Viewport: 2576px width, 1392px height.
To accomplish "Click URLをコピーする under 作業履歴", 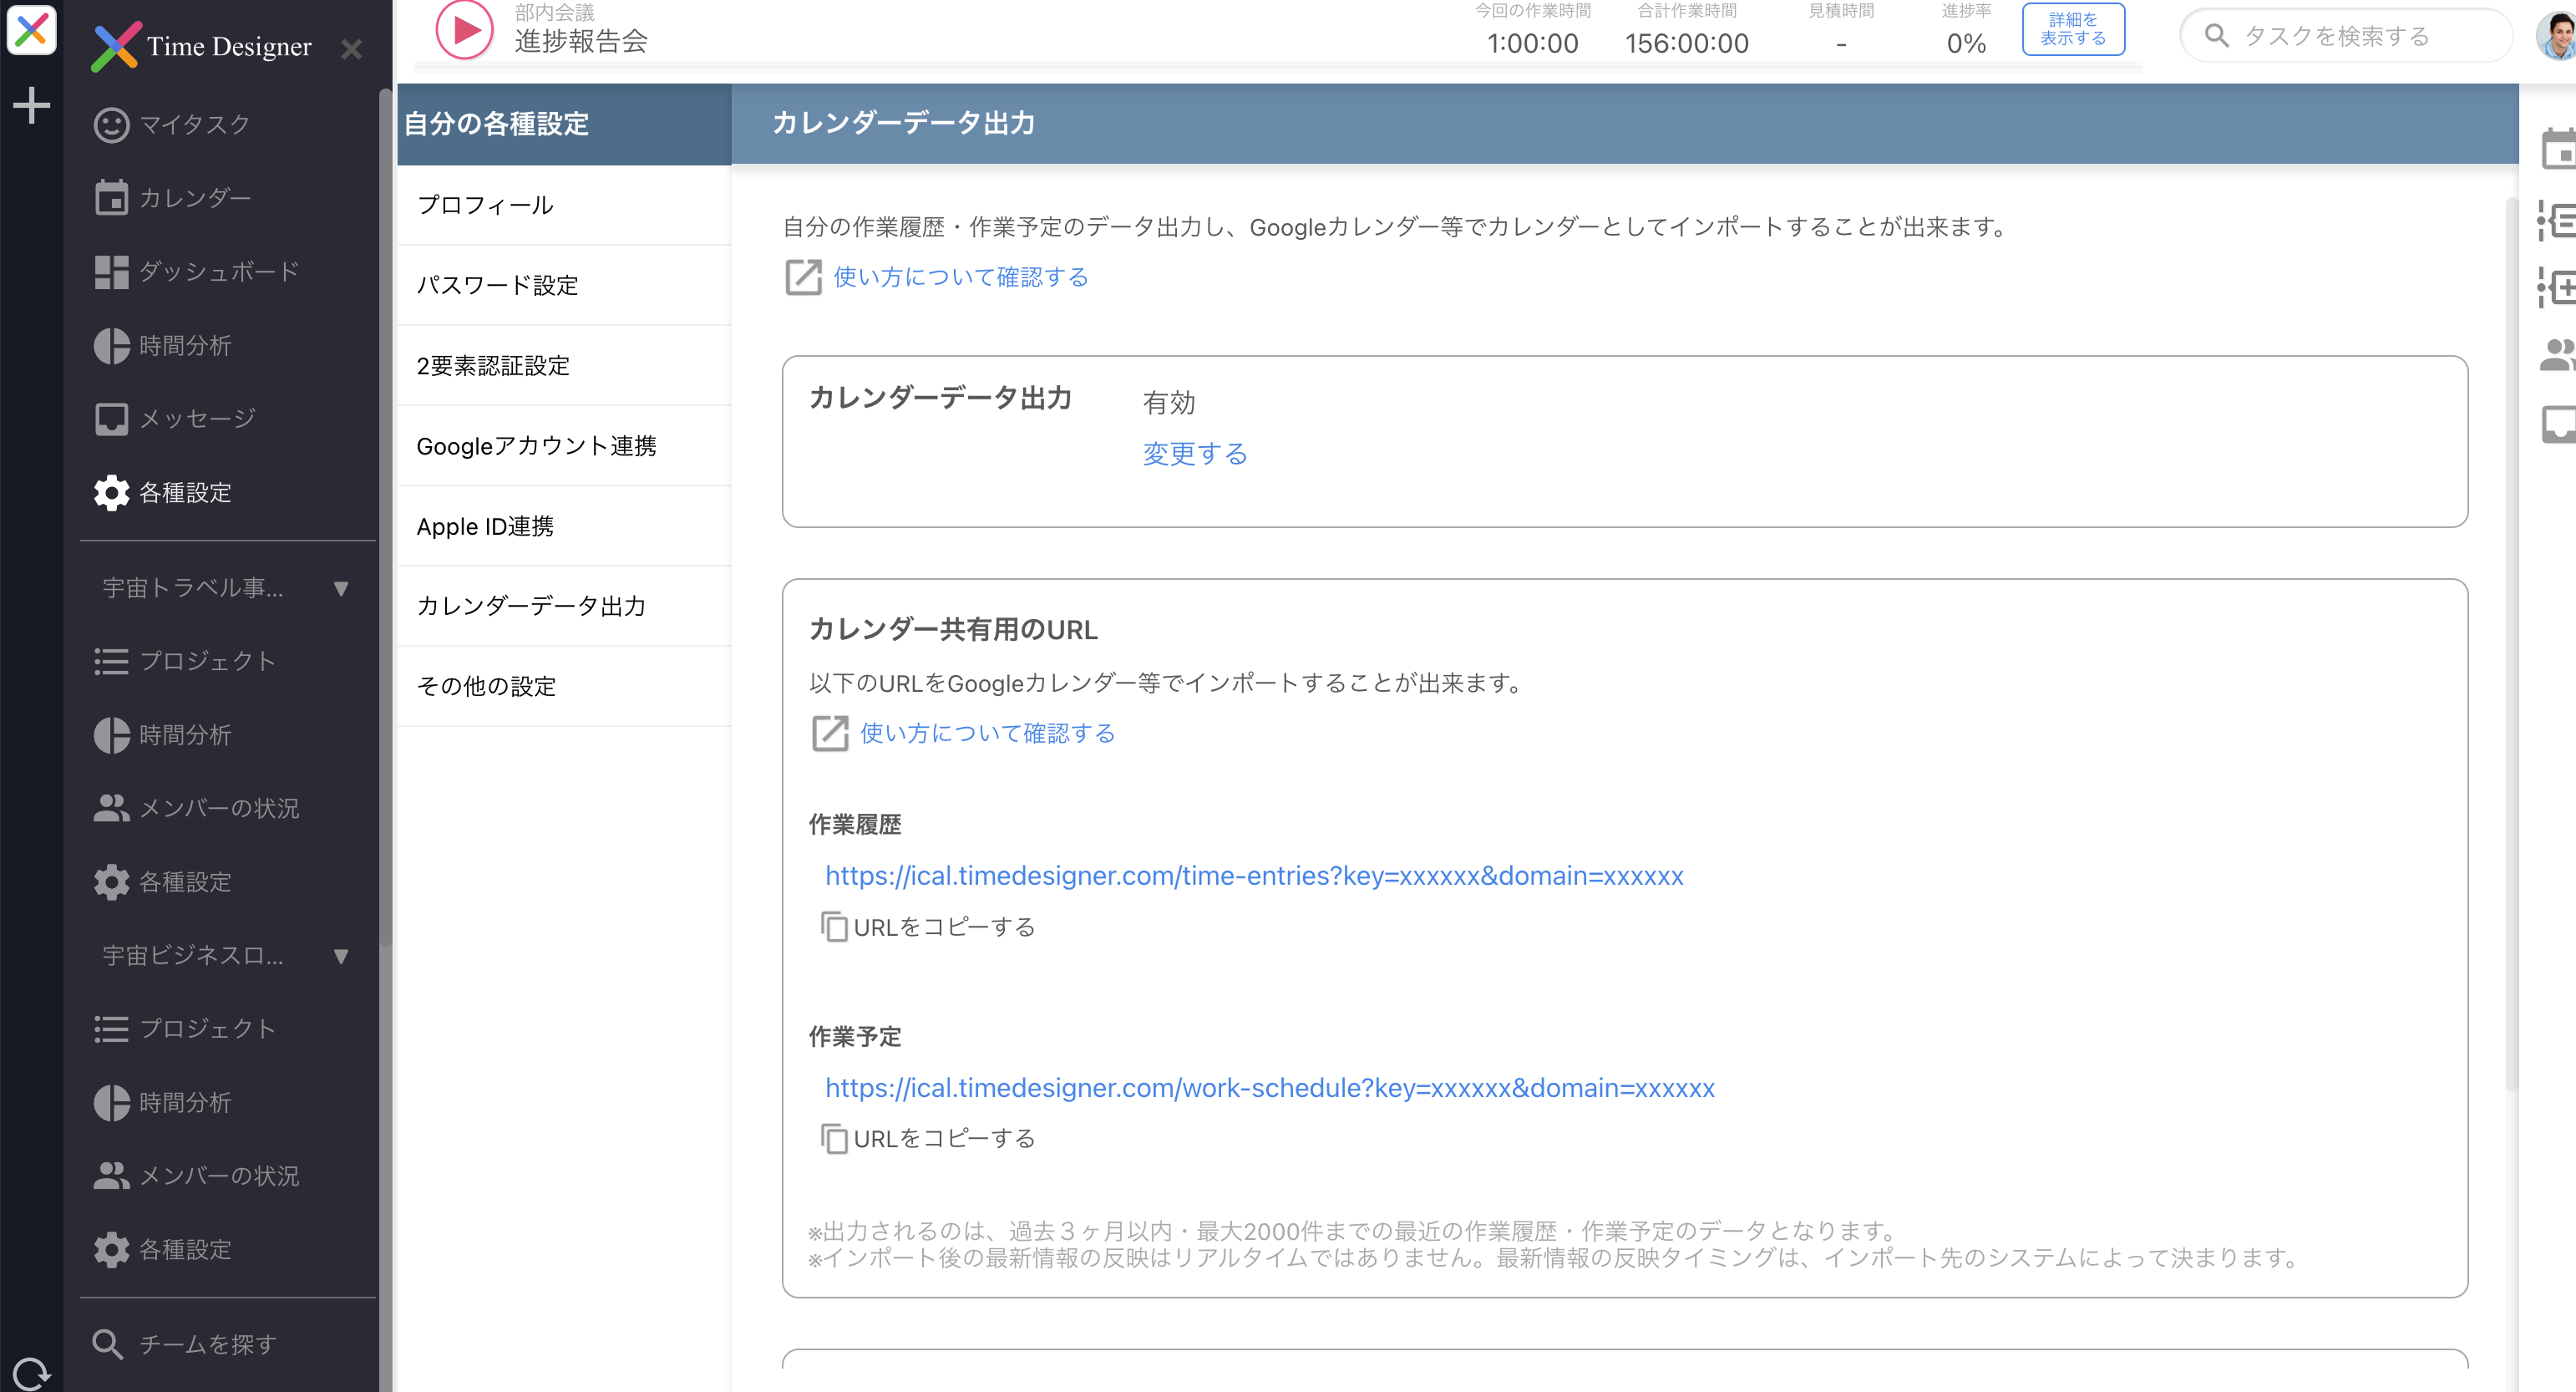I will click(928, 927).
